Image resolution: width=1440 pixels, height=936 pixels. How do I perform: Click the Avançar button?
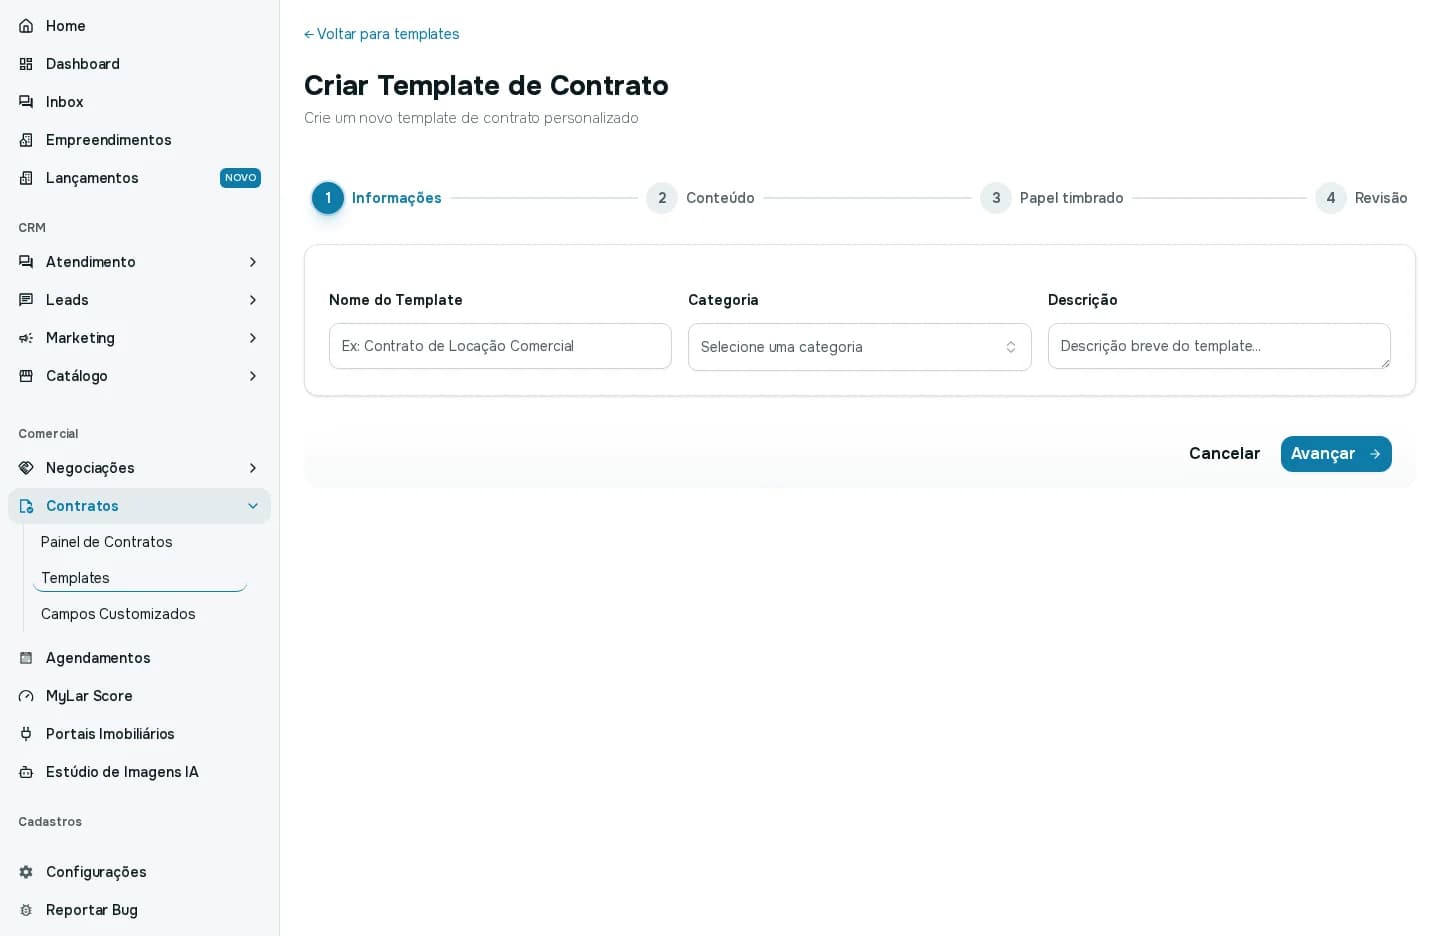pos(1336,454)
